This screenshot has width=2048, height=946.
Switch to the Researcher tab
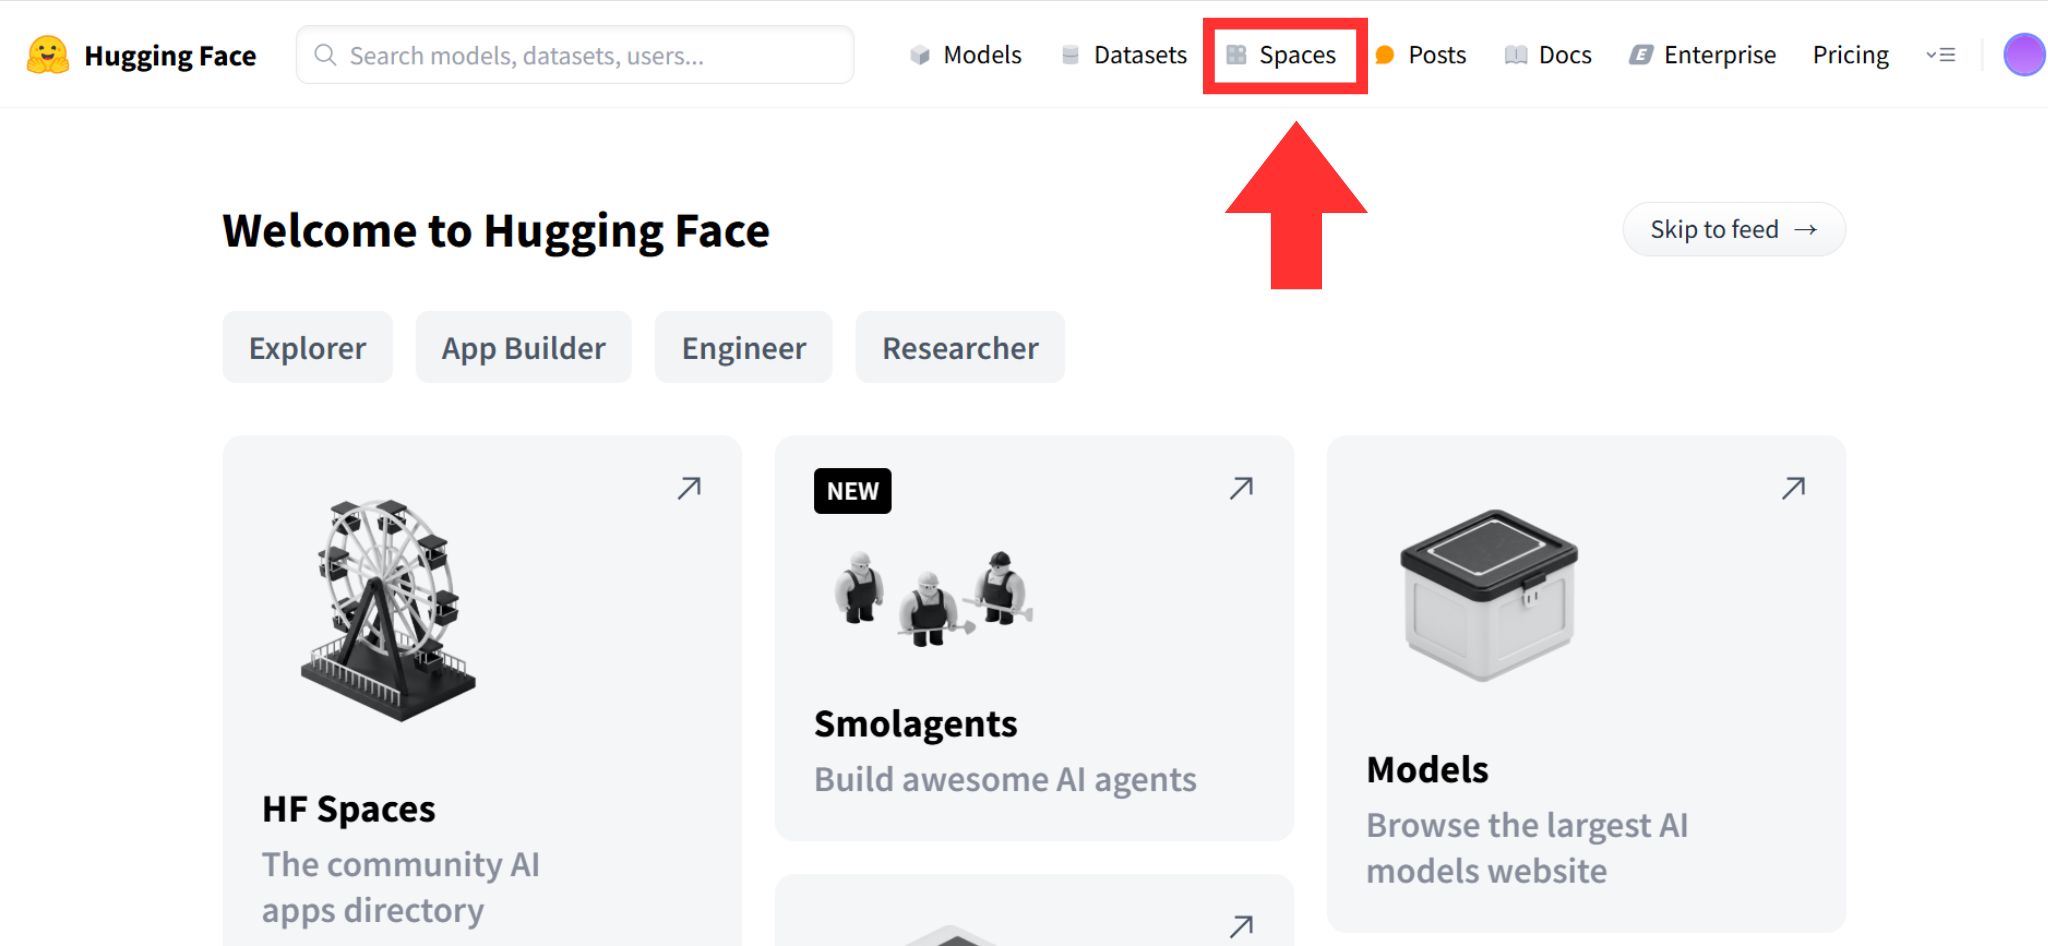(x=960, y=348)
